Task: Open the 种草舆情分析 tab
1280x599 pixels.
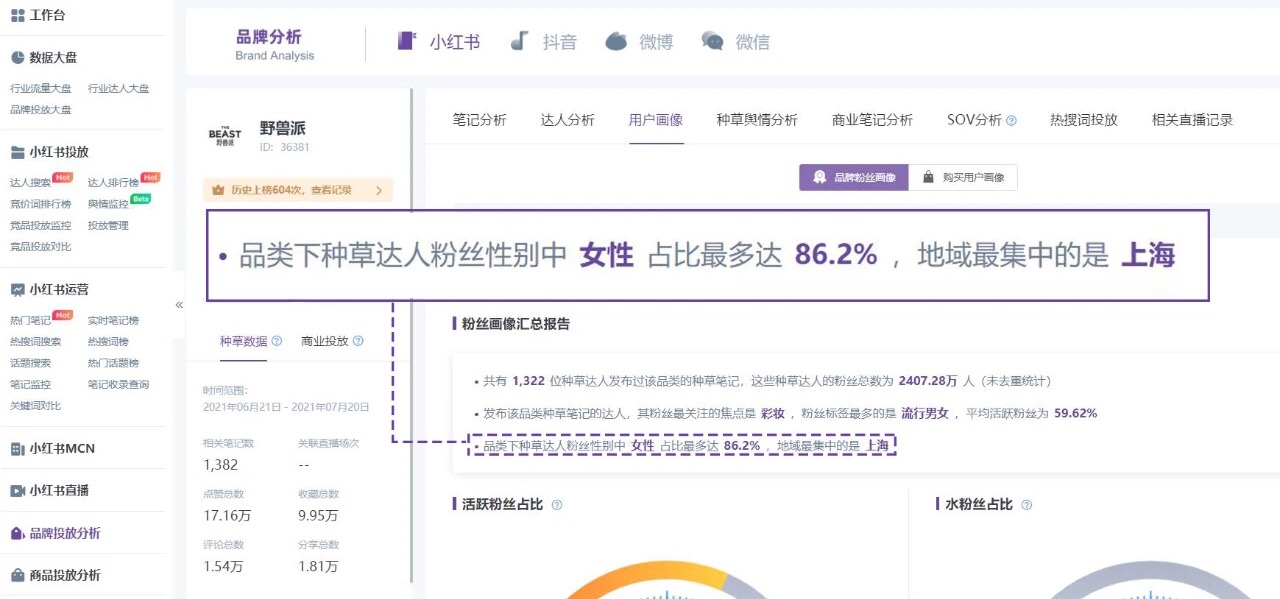Action: coord(757,120)
